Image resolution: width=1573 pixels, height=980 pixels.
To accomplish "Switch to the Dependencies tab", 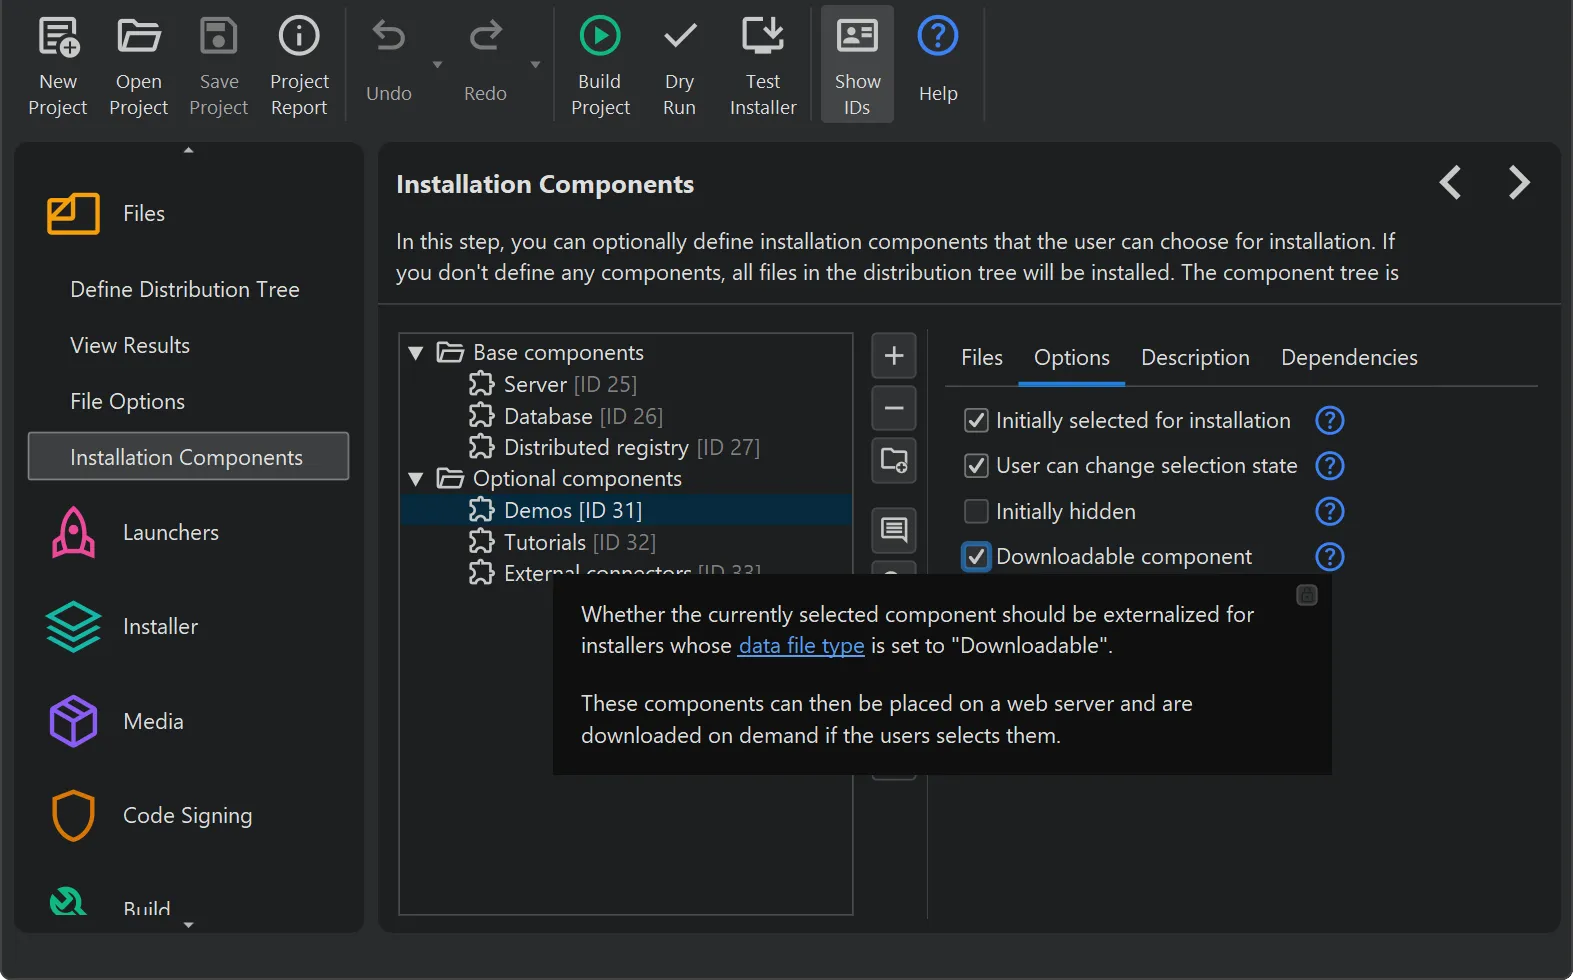I will click(1348, 358).
